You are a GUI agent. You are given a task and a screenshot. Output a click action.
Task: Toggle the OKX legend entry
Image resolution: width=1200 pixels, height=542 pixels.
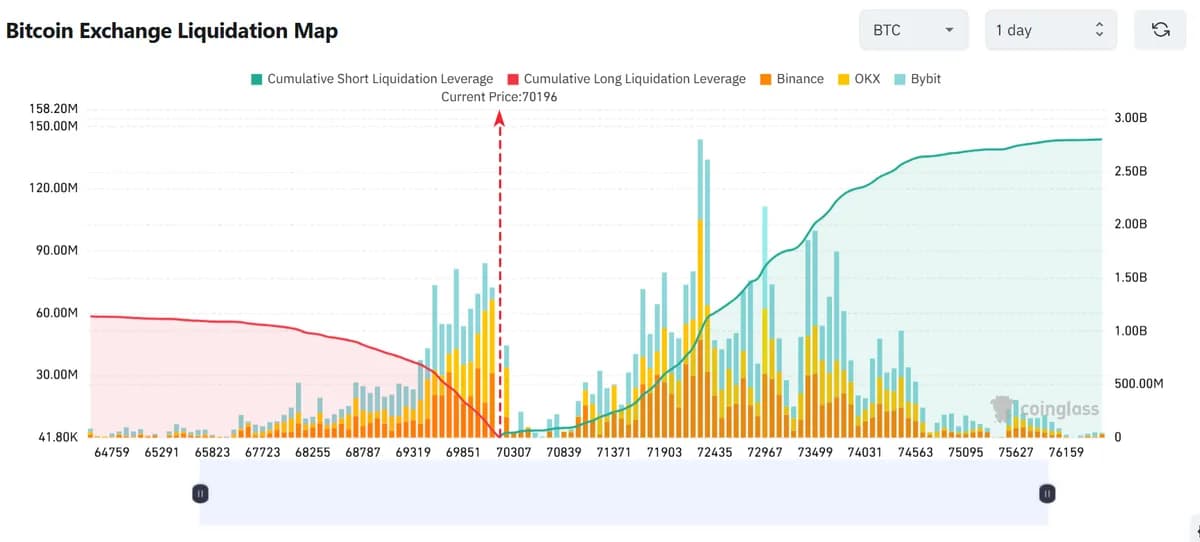pos(858,79)
